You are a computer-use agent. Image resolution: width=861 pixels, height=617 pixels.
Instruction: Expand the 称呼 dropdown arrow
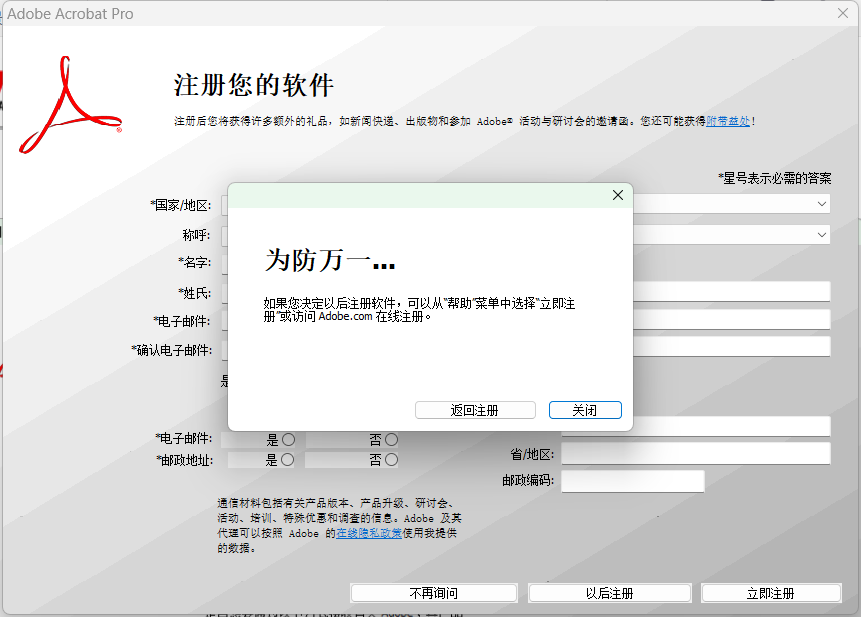click(821, 235)
